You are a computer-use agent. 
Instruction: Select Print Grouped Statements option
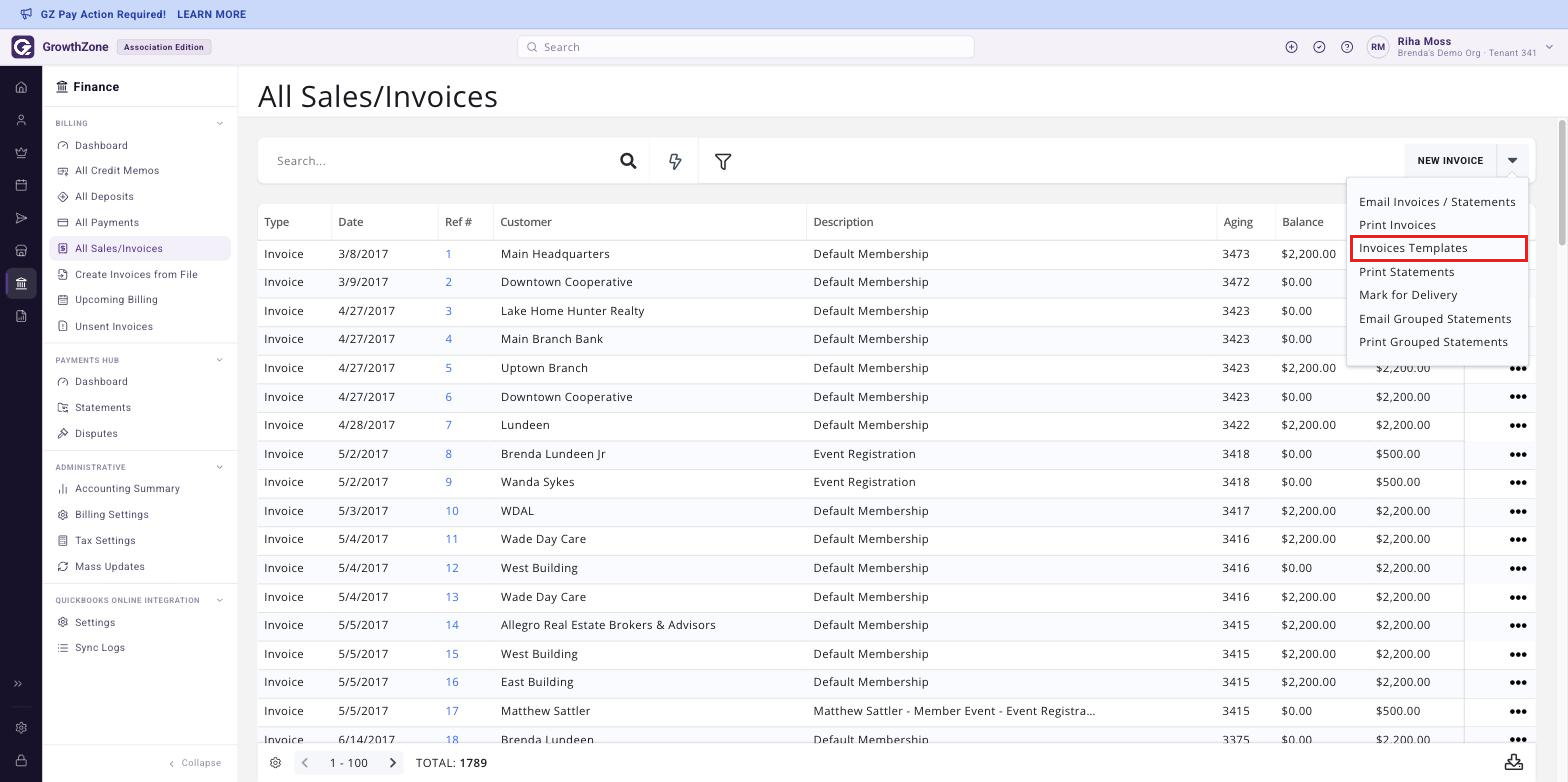(x=1433, y=342)
